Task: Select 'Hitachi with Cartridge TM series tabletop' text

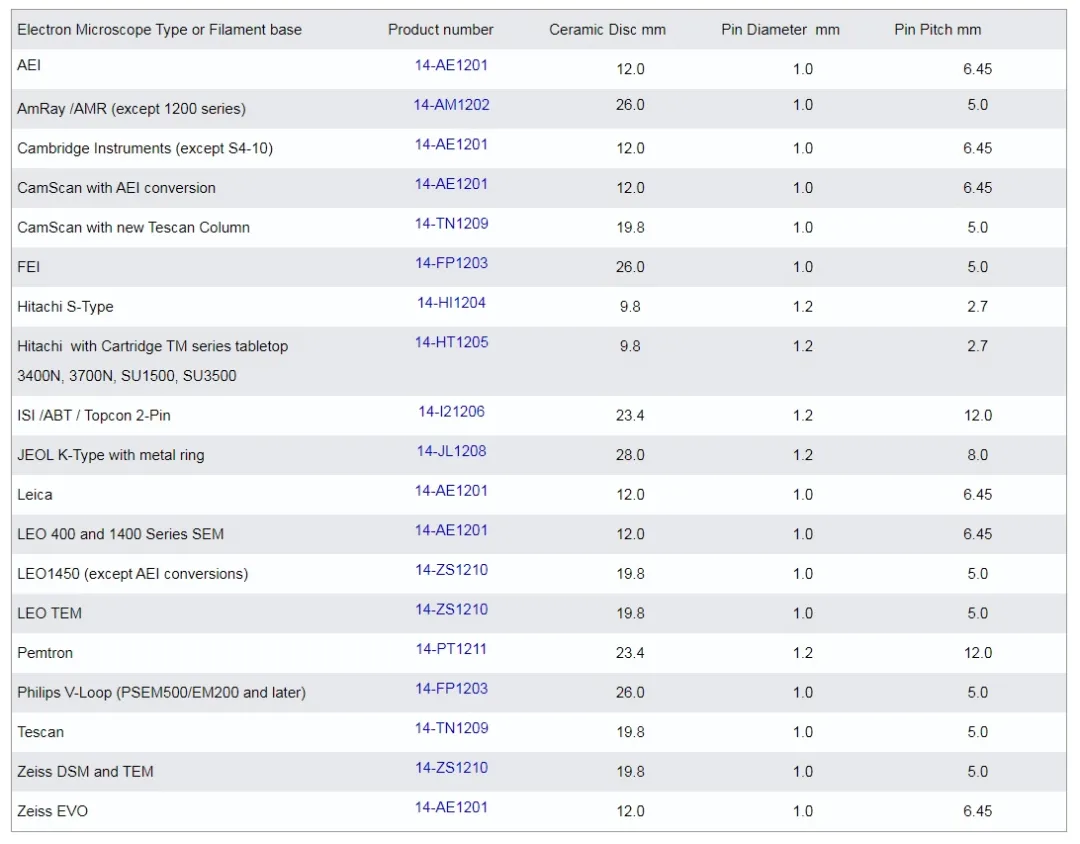Action: 152,347
